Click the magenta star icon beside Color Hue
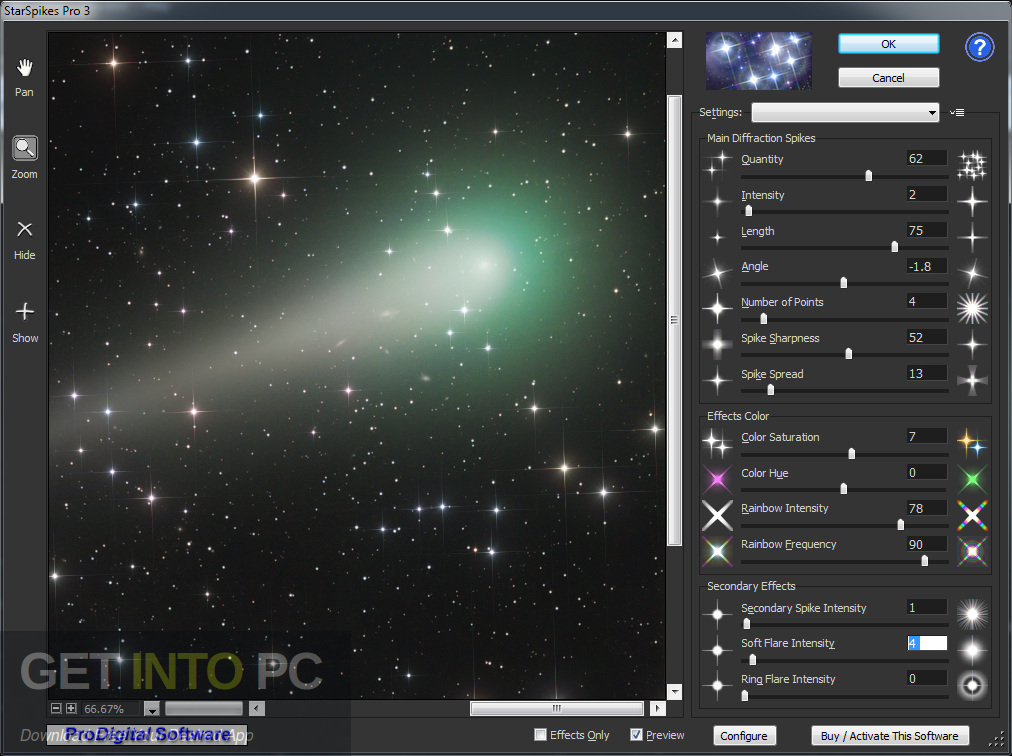This screenshot has height=756, width=1012. 718,480
